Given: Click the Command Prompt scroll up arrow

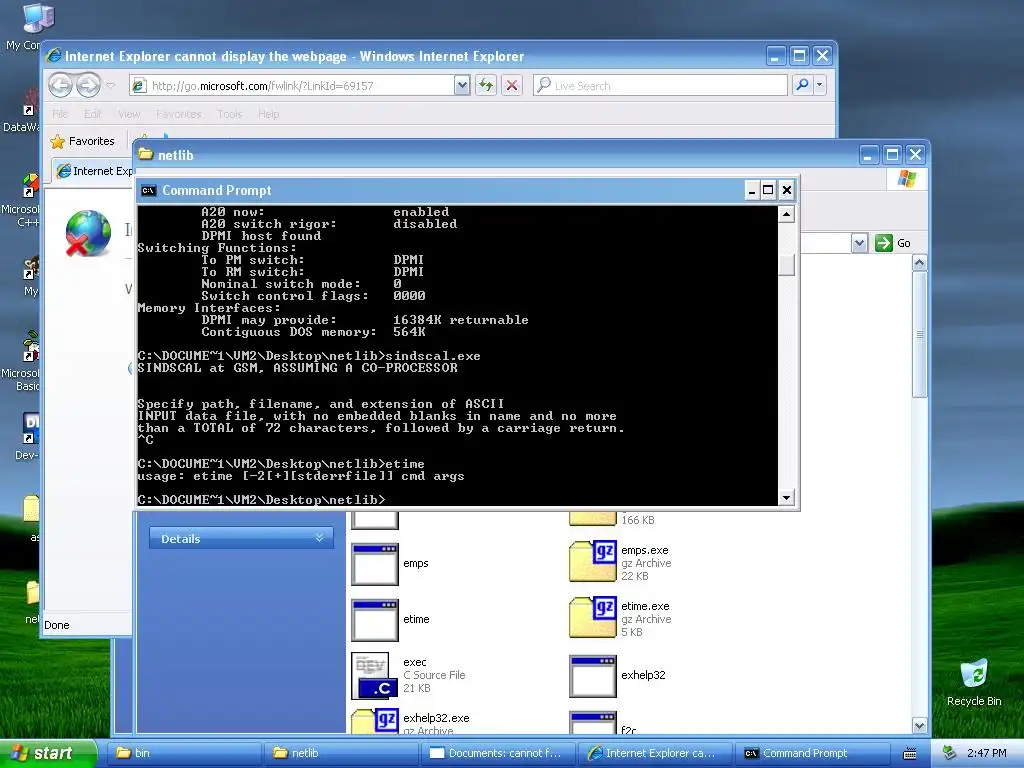Looking at the screenshot, I should click(x=786, y=214).
